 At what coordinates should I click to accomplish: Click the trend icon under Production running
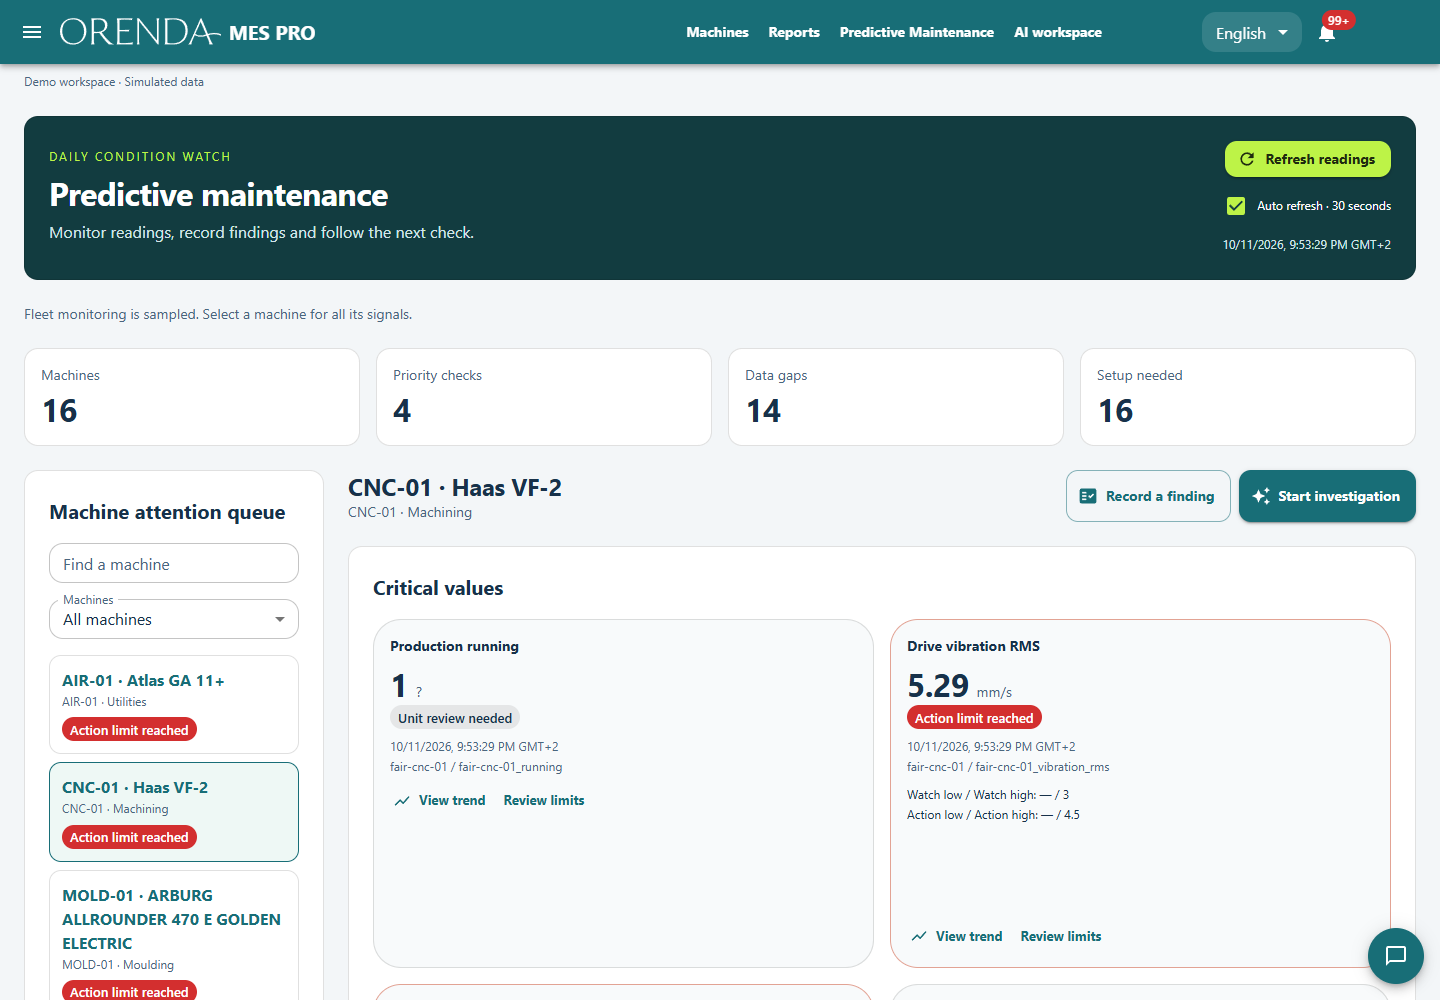(x=402, y=801)
